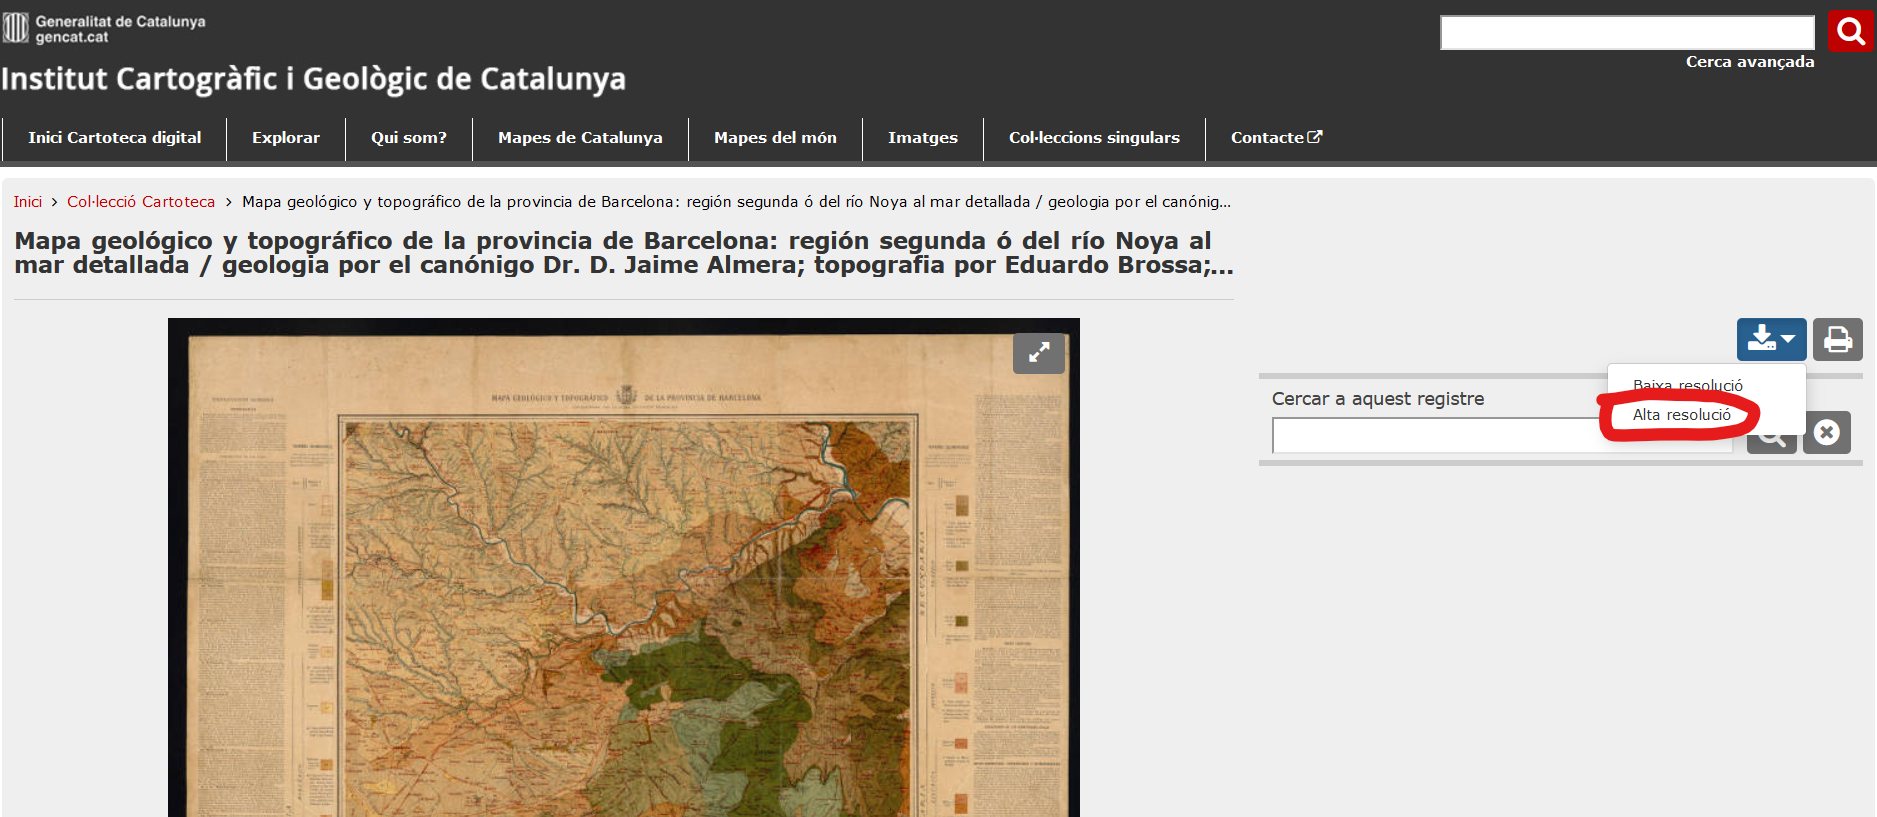
Task: Select Alta resolució download option
Action: pyautogui.click(x=1681, y=415)
